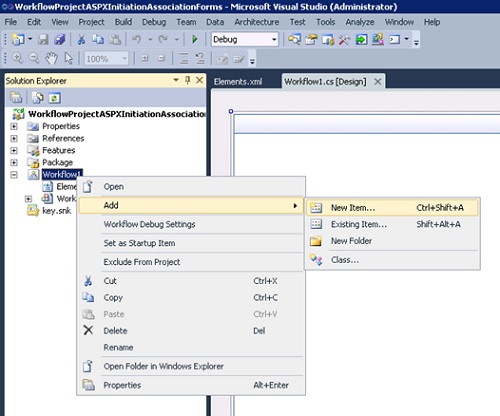Choose Class... from the Add submenu

point(392,260)
